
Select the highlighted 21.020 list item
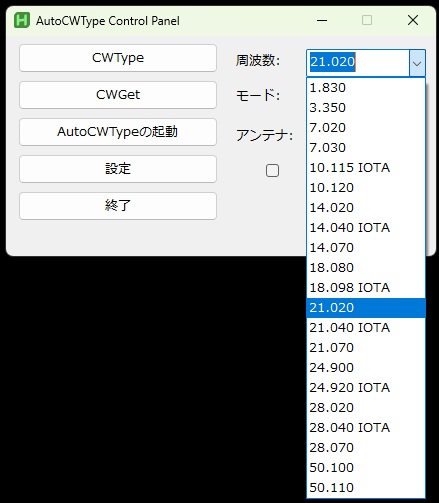[x=366, y=308]
